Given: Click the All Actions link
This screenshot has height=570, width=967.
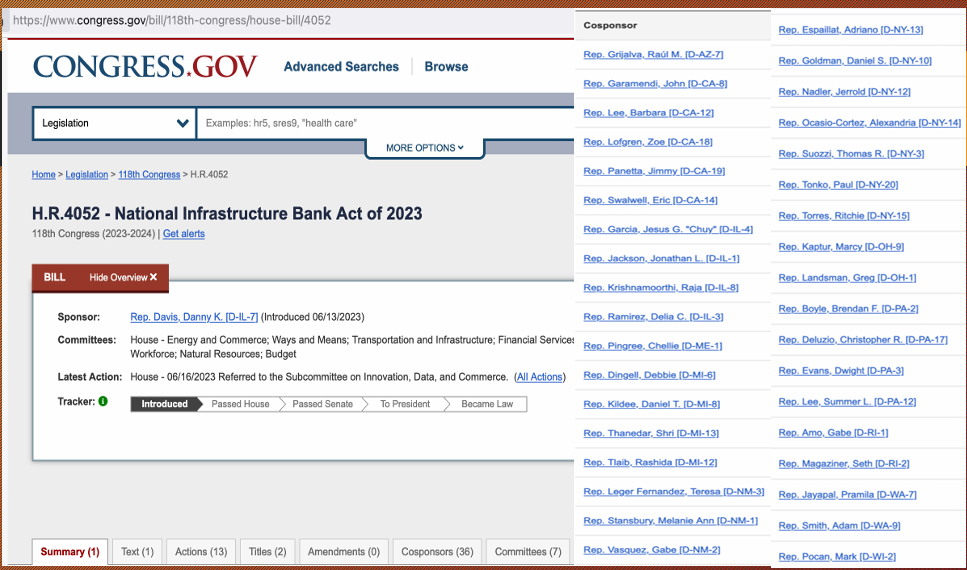Looking at the screenshot, I should click(x=539, y=377).
